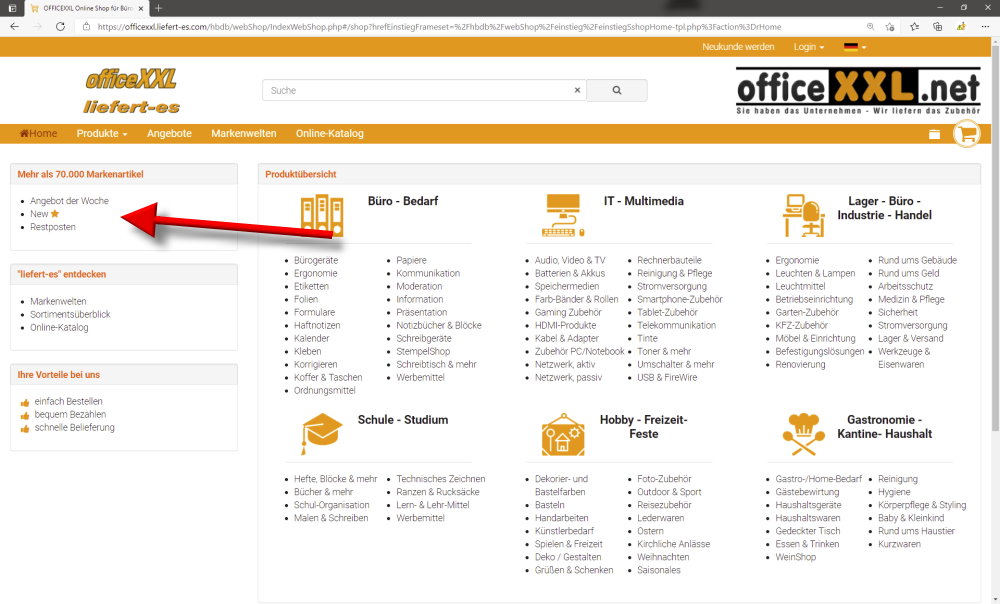This screenshot has height=604, width=1000.
Task: Open Audio, Video & TV category
Action: [570, 260]
